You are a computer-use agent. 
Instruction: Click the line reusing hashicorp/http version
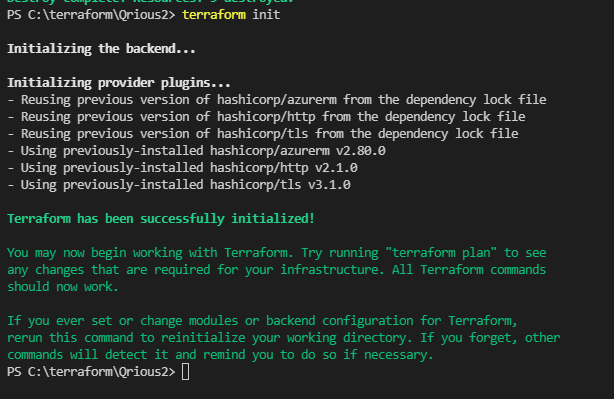point(266,117)
